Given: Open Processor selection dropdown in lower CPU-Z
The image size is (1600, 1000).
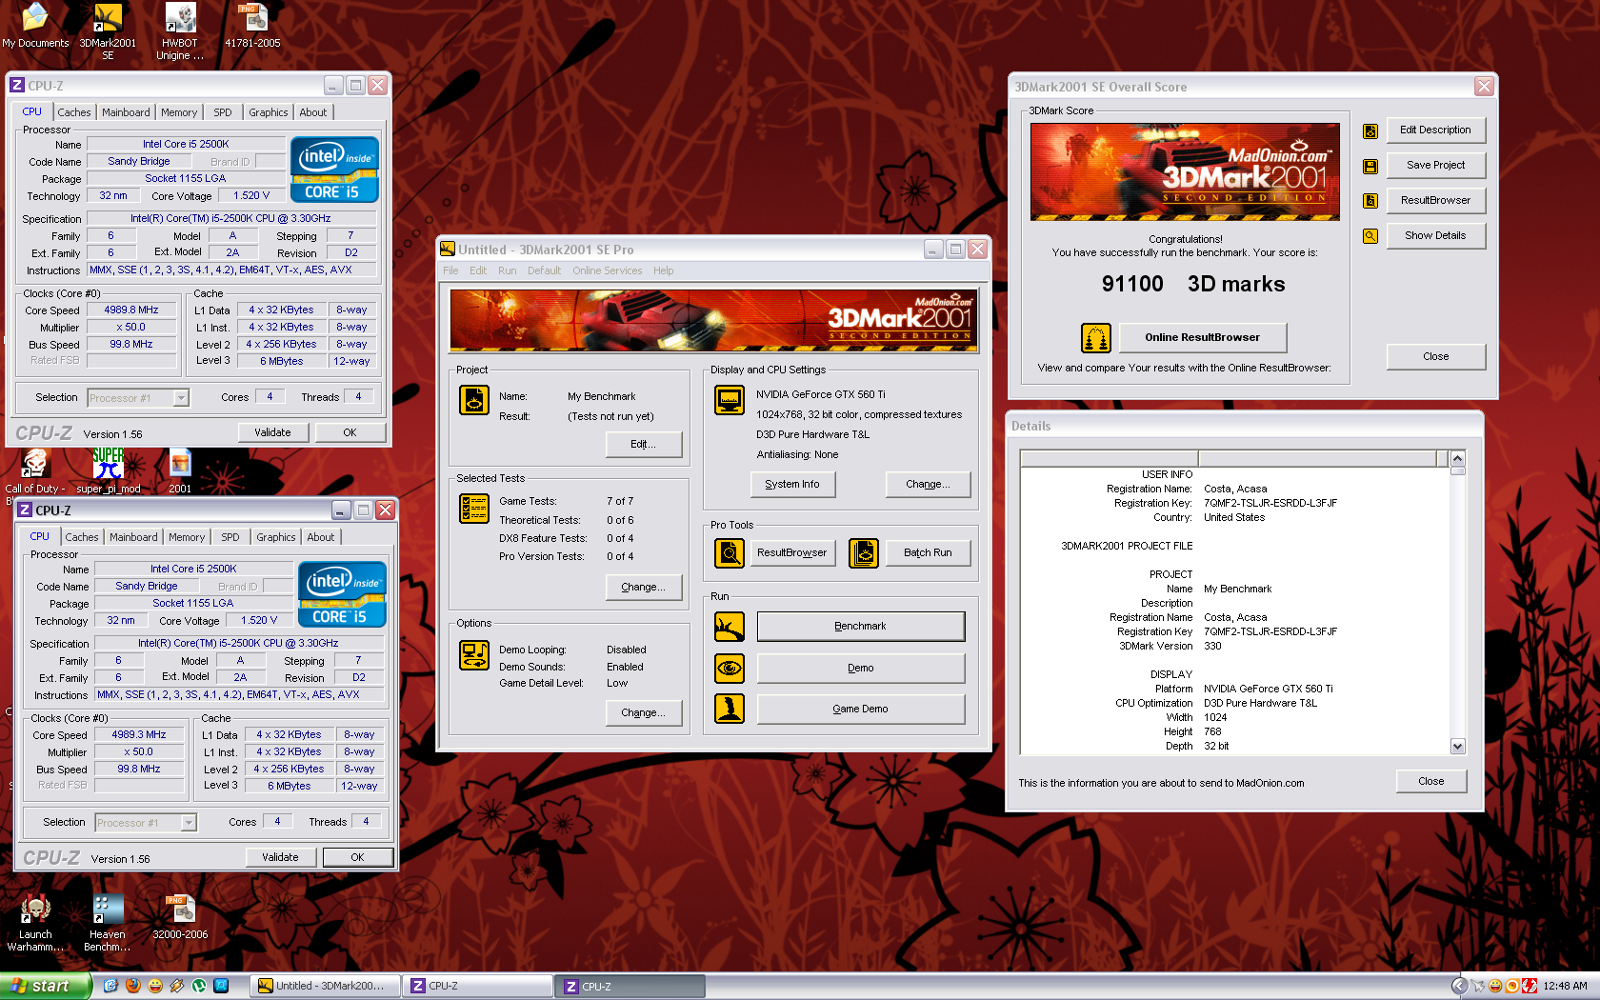Looking at the screenshot, I should coord(189,823).
